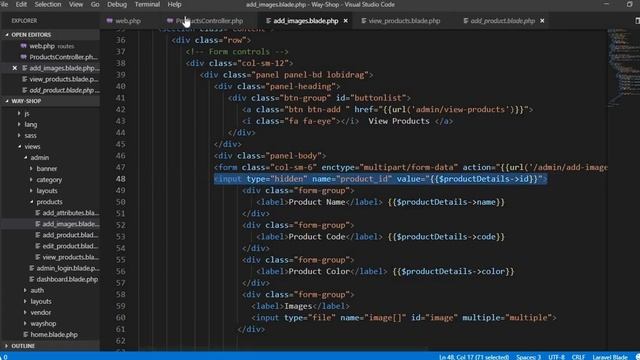Open the Help menu

174,4
